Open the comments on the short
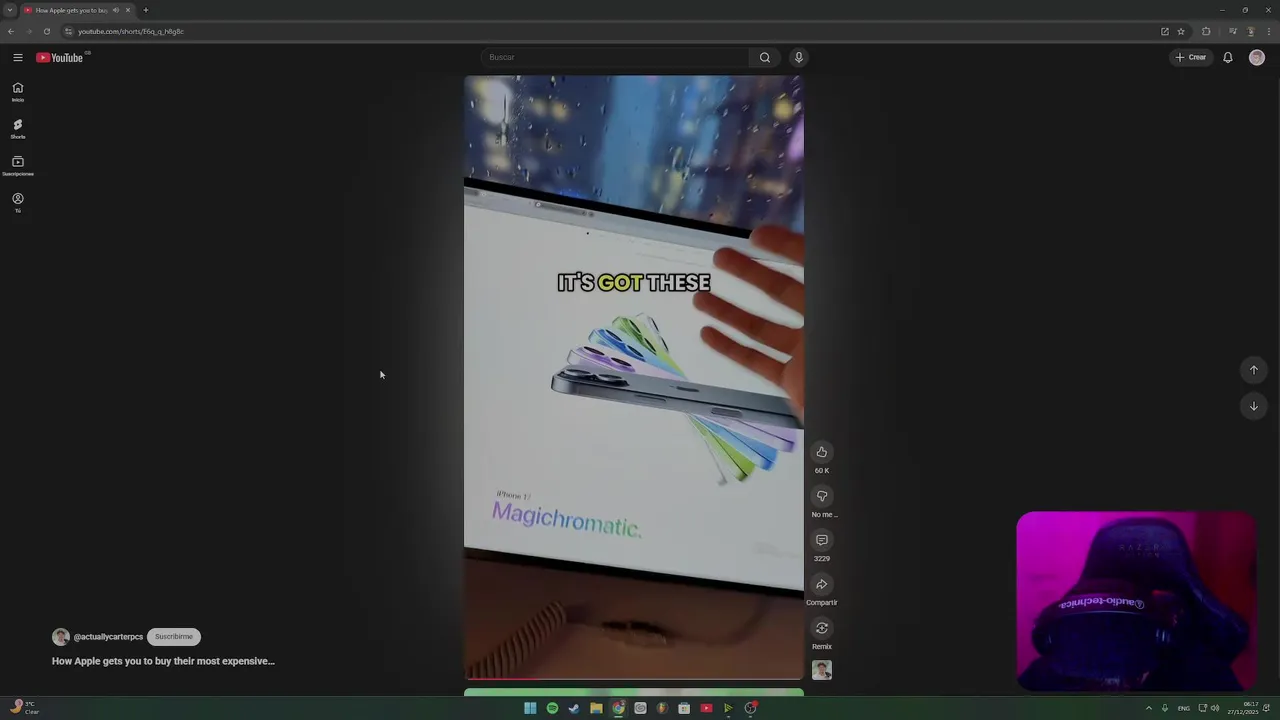The height and width of the screenshot is (720, 1280). tap(822, 540)
